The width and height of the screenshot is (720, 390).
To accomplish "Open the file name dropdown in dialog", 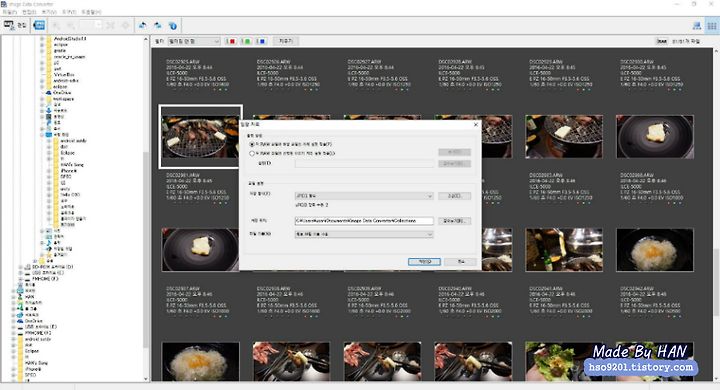I will 364,234.
